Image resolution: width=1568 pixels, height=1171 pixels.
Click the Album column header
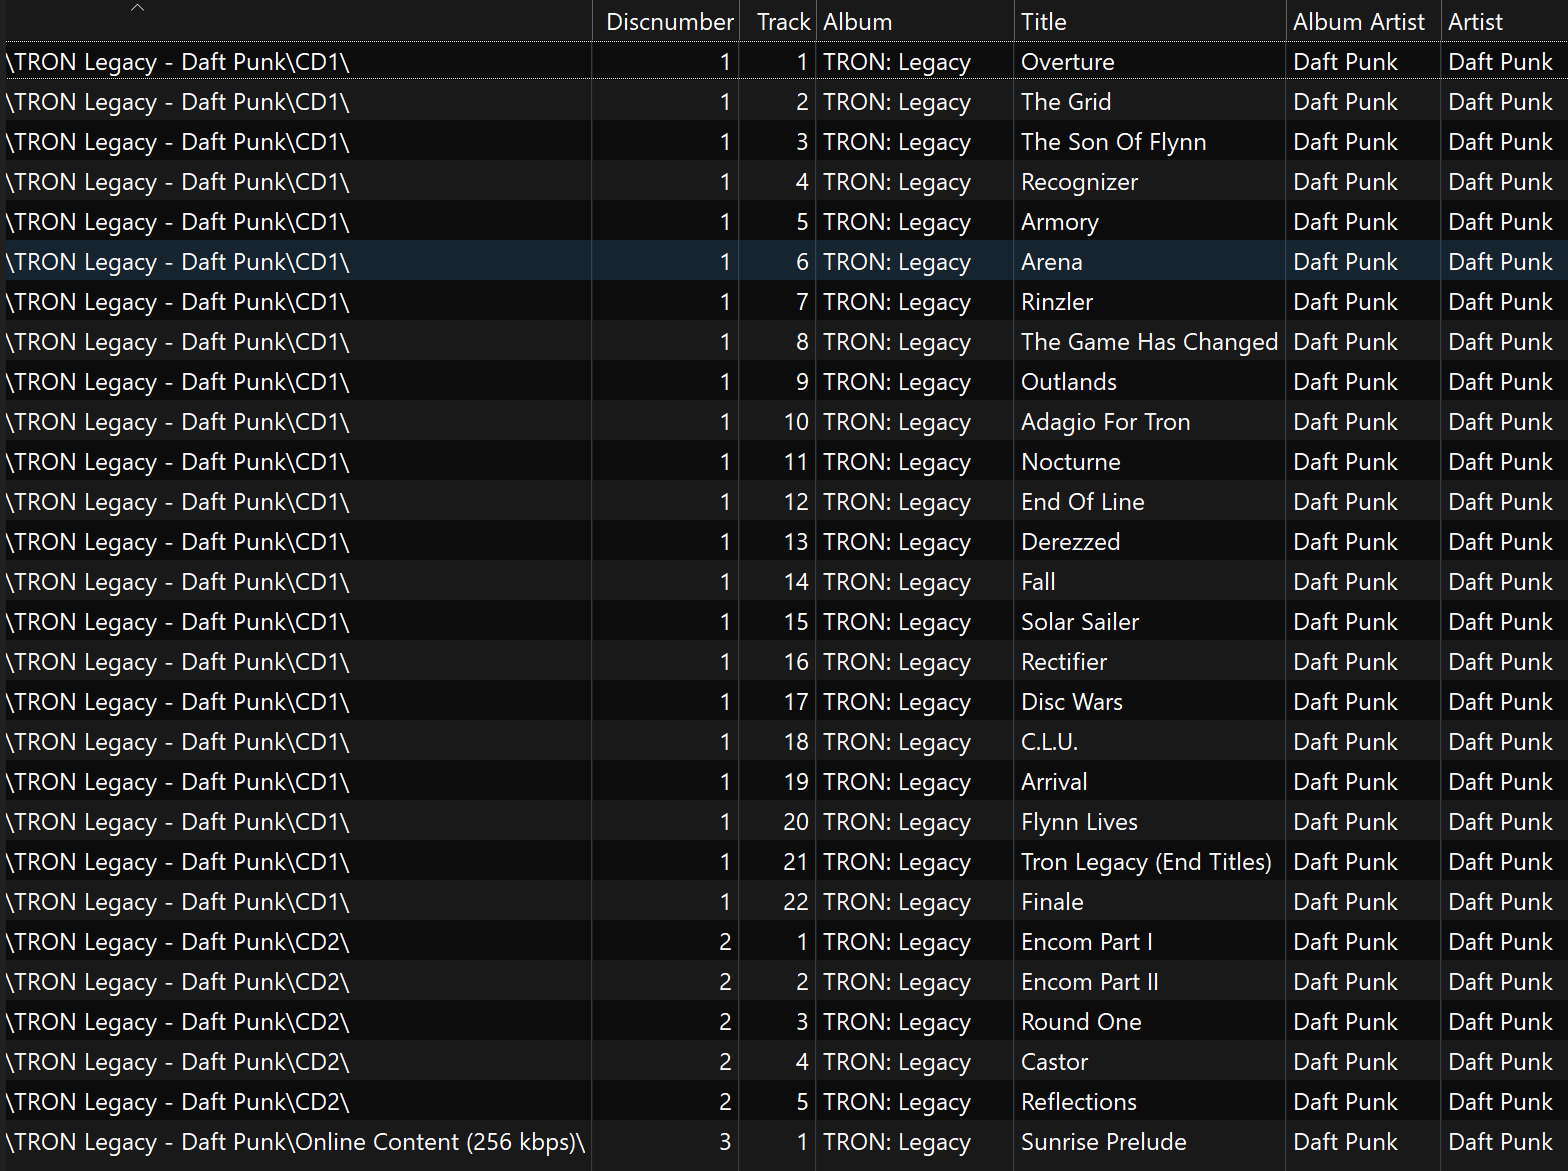click(x=857, y=22)
